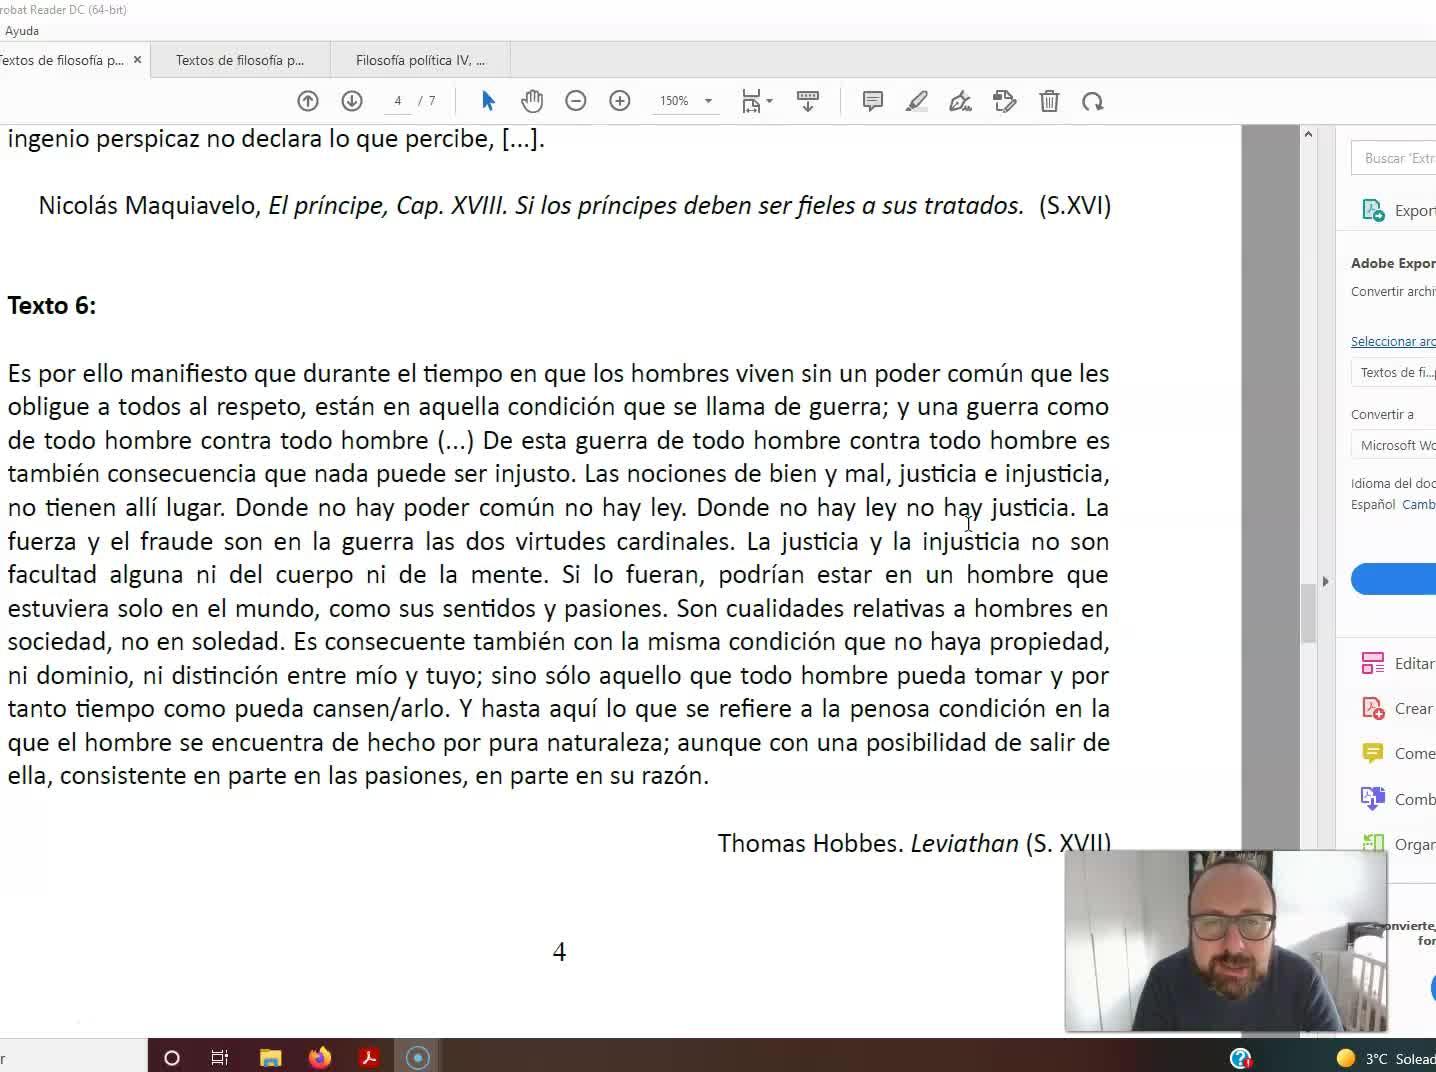1436x1072 pixels.
Task: Open the Ayuda menu
Action: pyautogui.click(x=22, y=31)
